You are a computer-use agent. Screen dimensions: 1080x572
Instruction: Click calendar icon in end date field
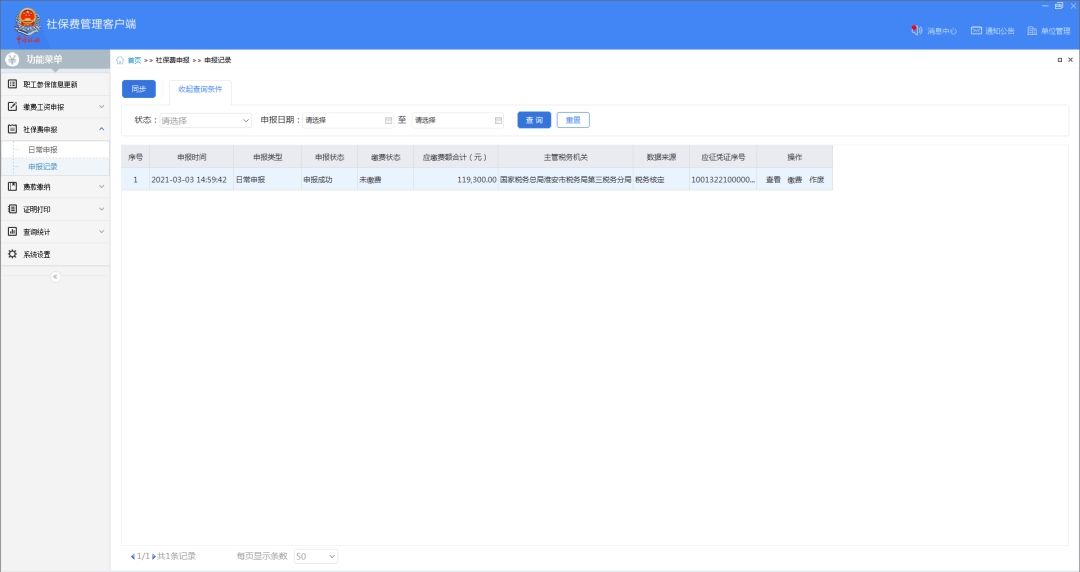[498, 120]
